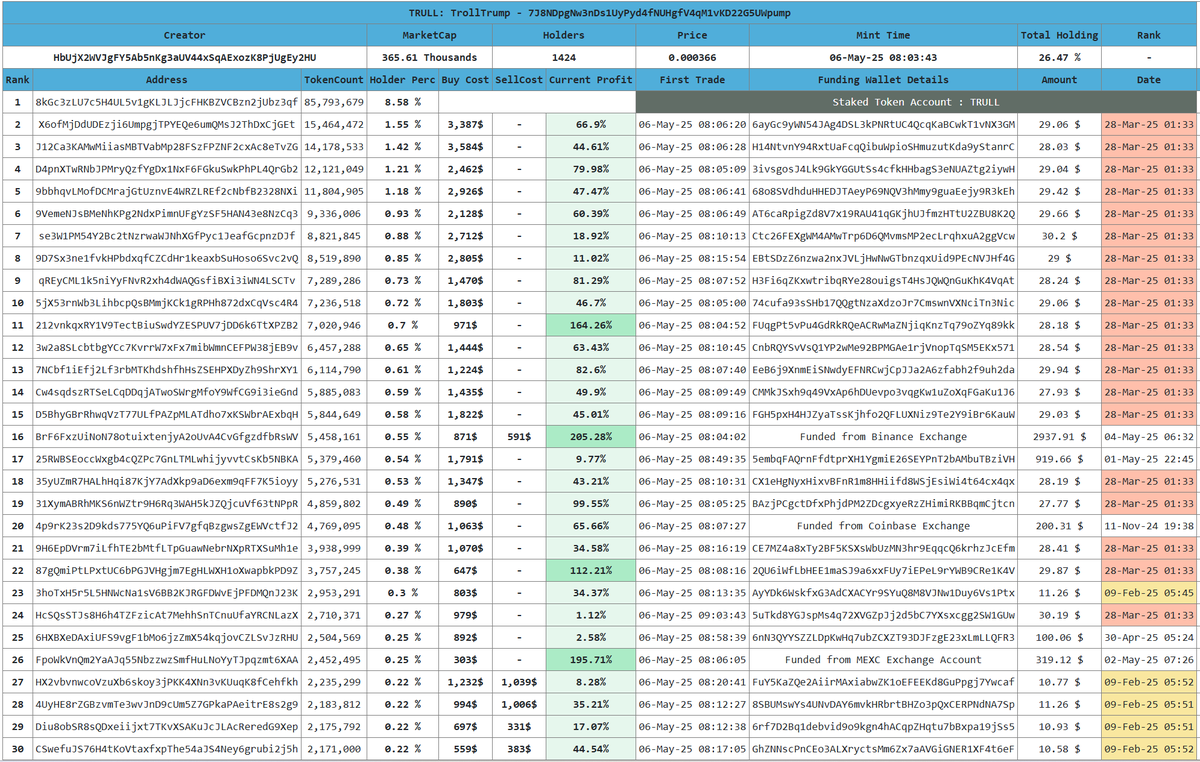Click the TRULL: TrollTrump title bar text
This screenshot has height=762, width=1200.
coord(600,12)
